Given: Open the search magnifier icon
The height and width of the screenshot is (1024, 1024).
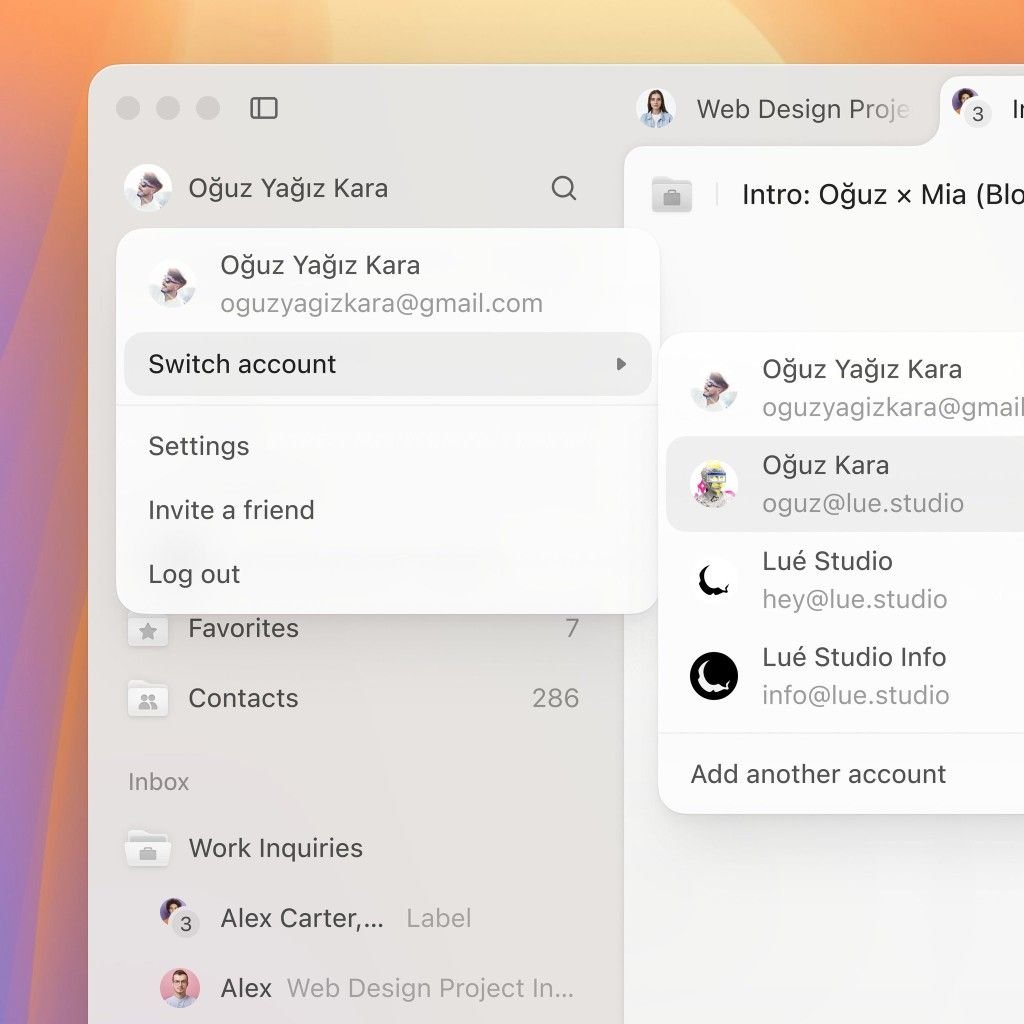Looking at the screenshot, I should pos(564,188).
